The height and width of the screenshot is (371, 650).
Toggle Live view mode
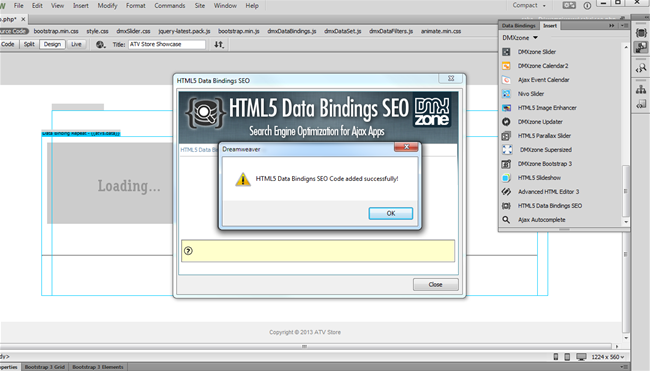76,44
